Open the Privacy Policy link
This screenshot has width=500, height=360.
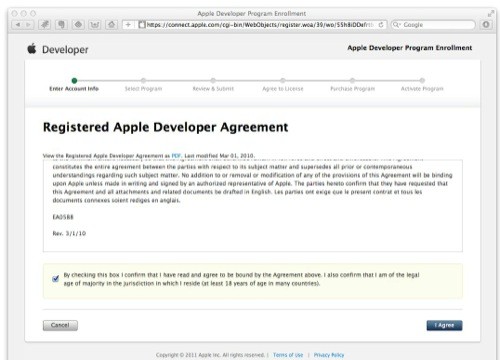tap(329, 355)
